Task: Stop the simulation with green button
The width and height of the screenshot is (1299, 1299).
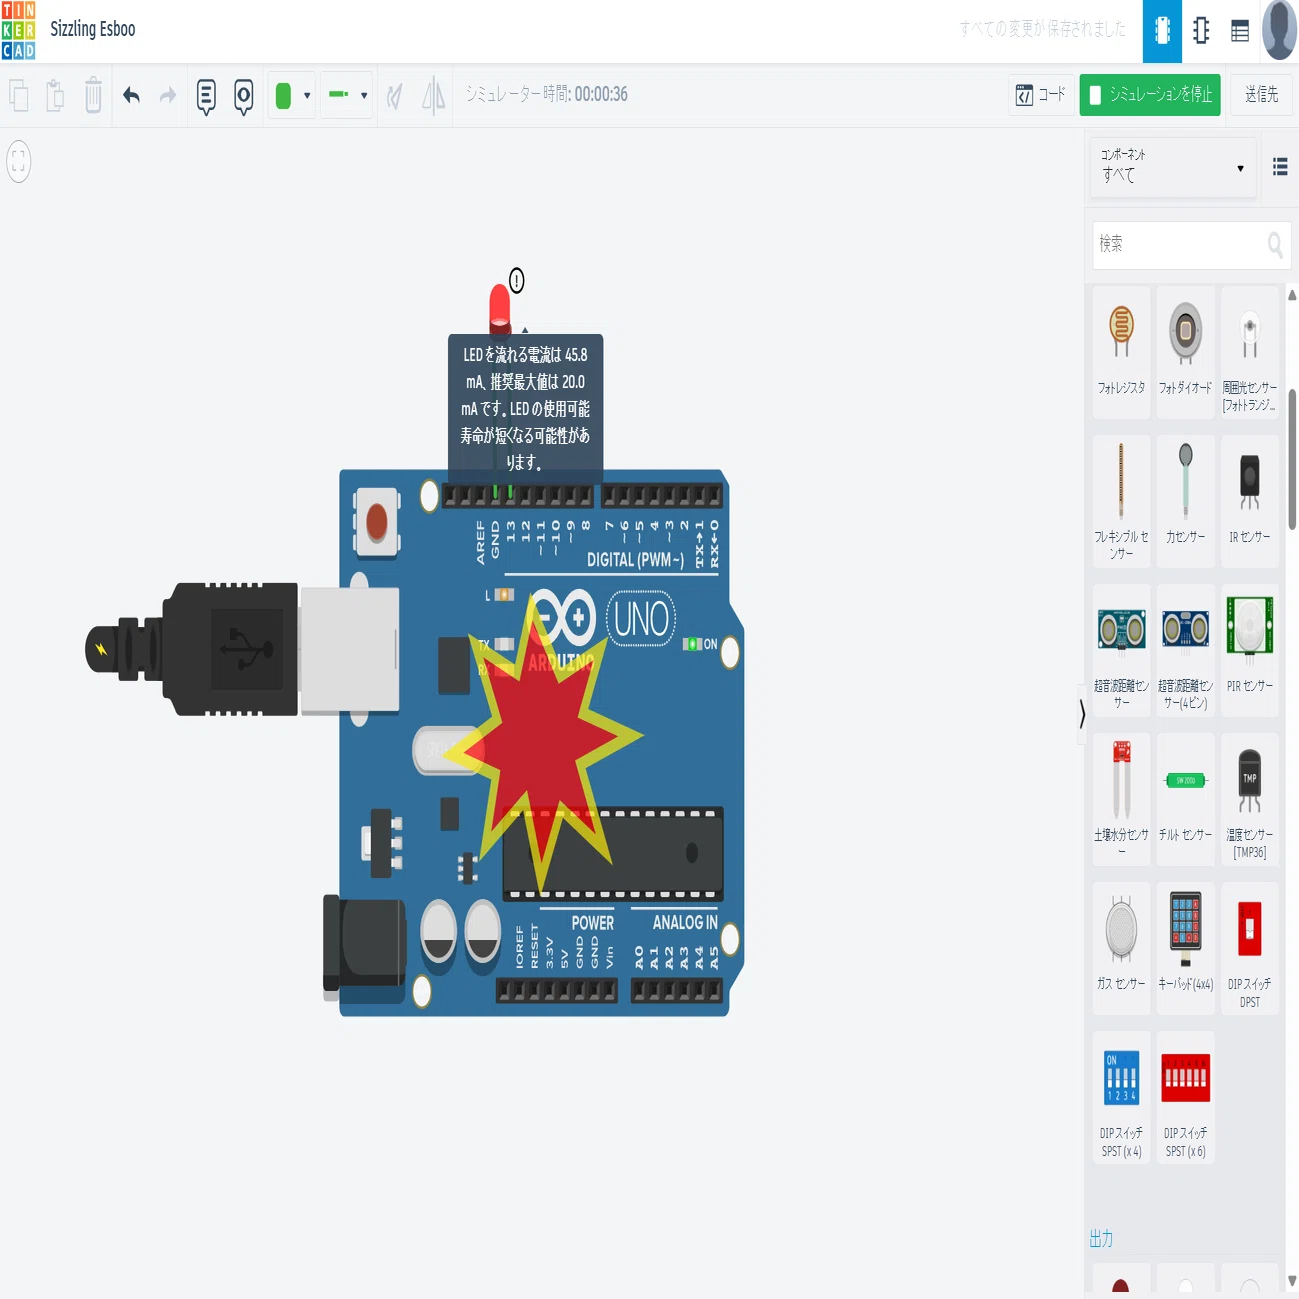Action: (1150, 95)
